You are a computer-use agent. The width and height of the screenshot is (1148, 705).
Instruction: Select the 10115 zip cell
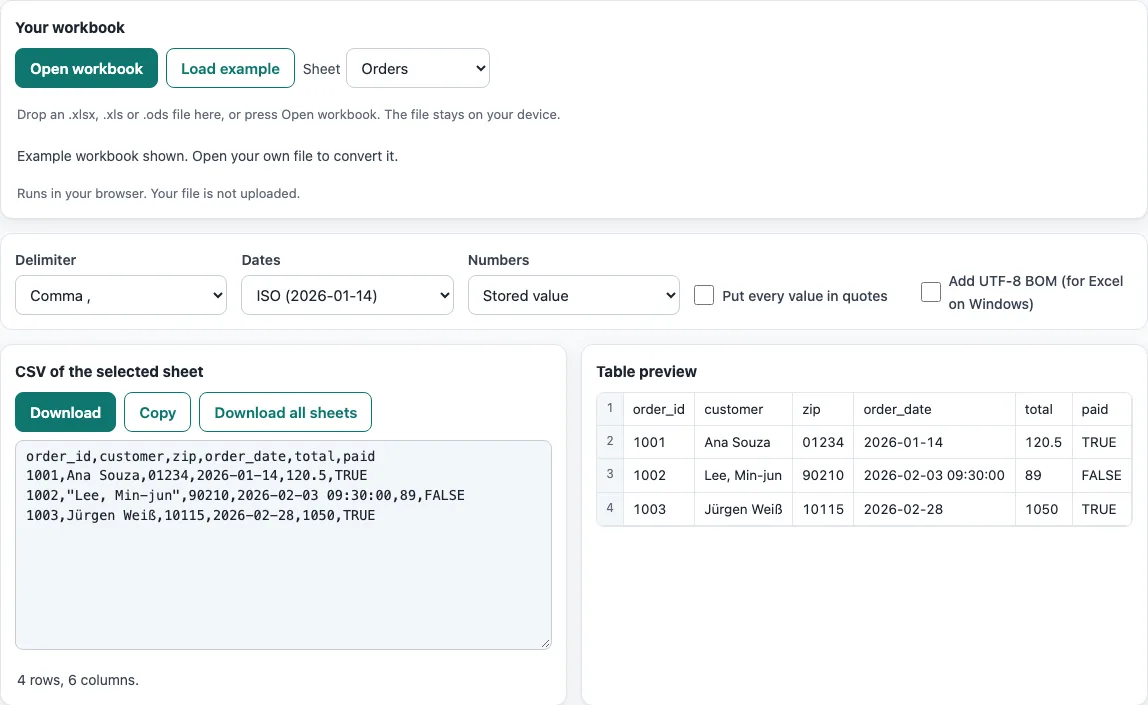[x=823, y=509]
